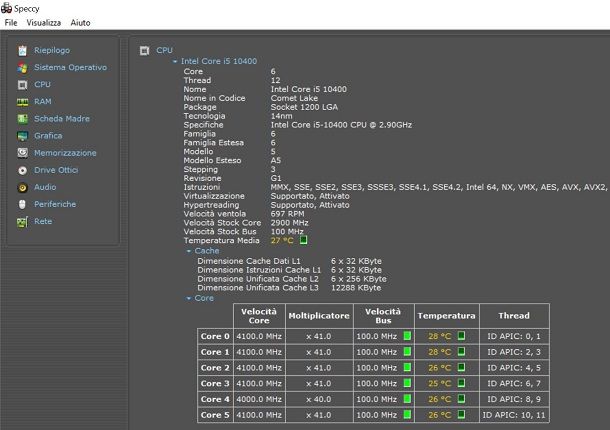Select the '2900 MHz' stock core speed
Screen dimensions: 610x430
coord(289,223)
